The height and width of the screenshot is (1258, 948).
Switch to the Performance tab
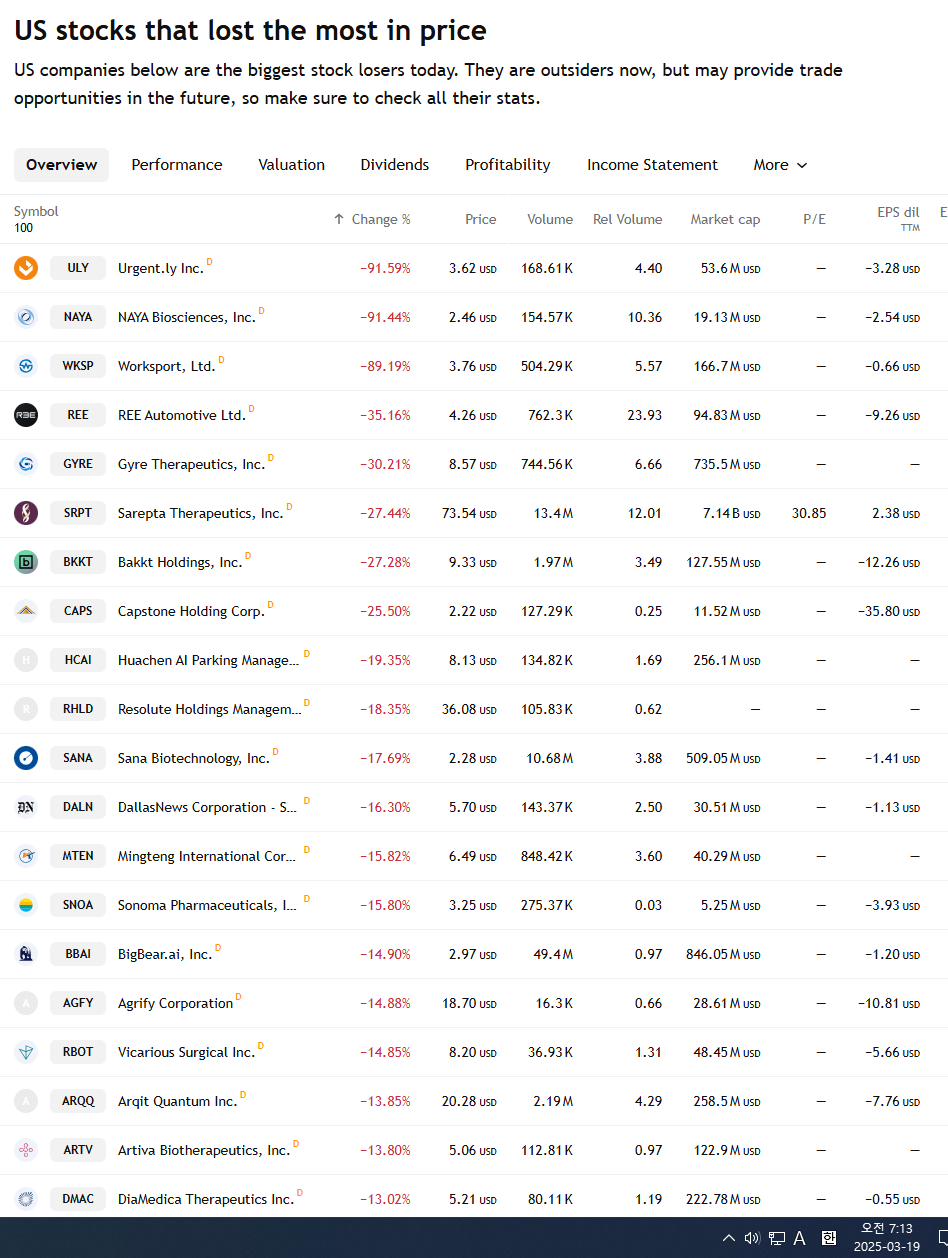click(177, 165)
